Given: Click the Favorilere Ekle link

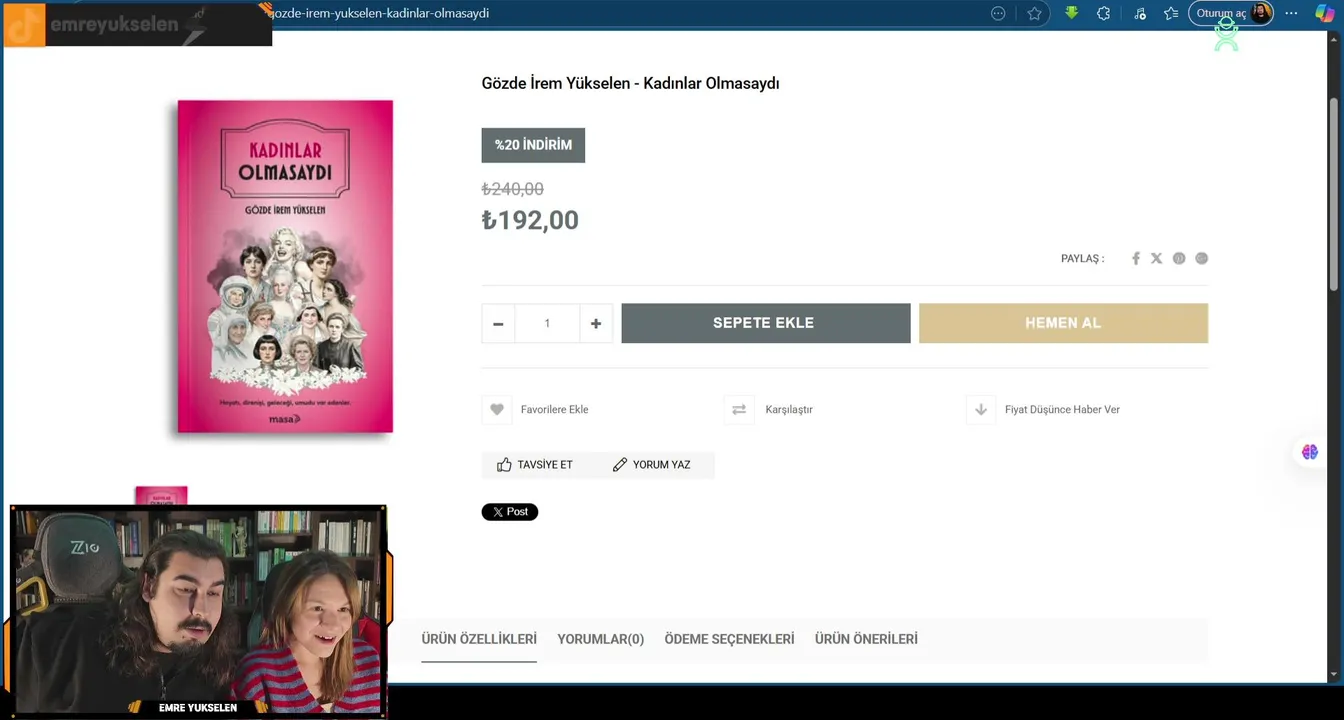Looking at the screenshot, I should (554, 409).
